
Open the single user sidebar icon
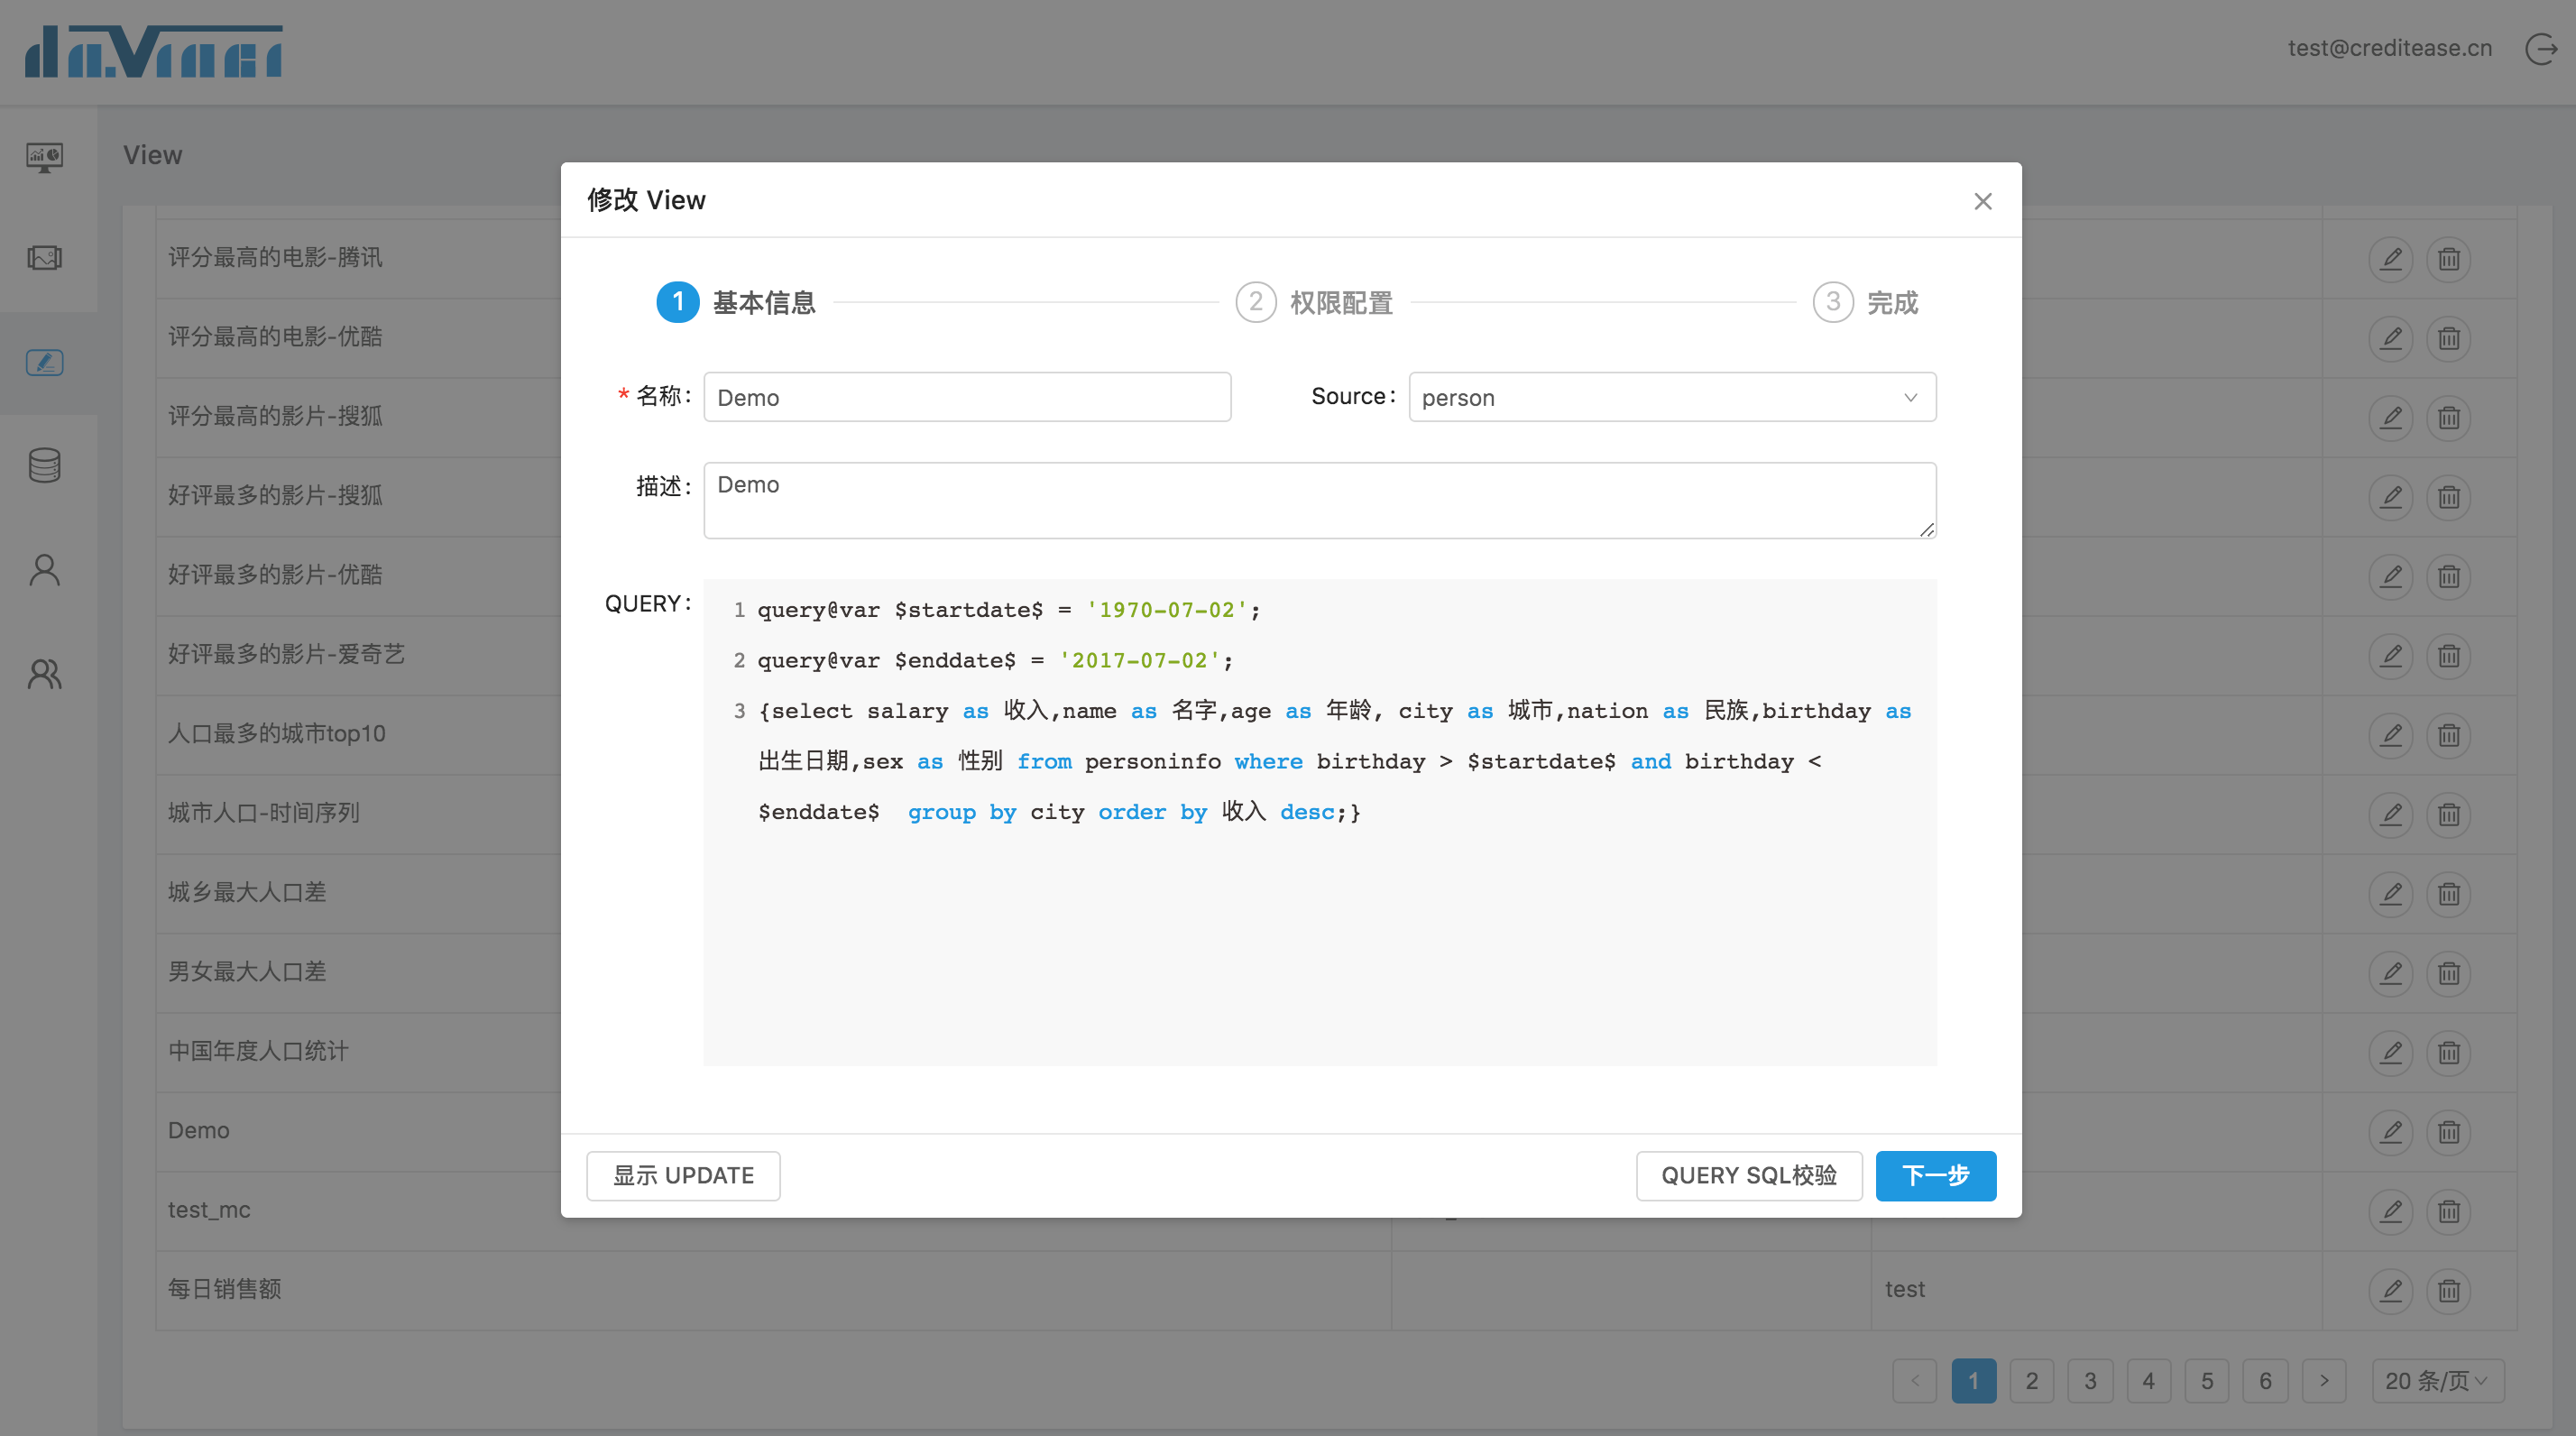(x=45, y=570)
